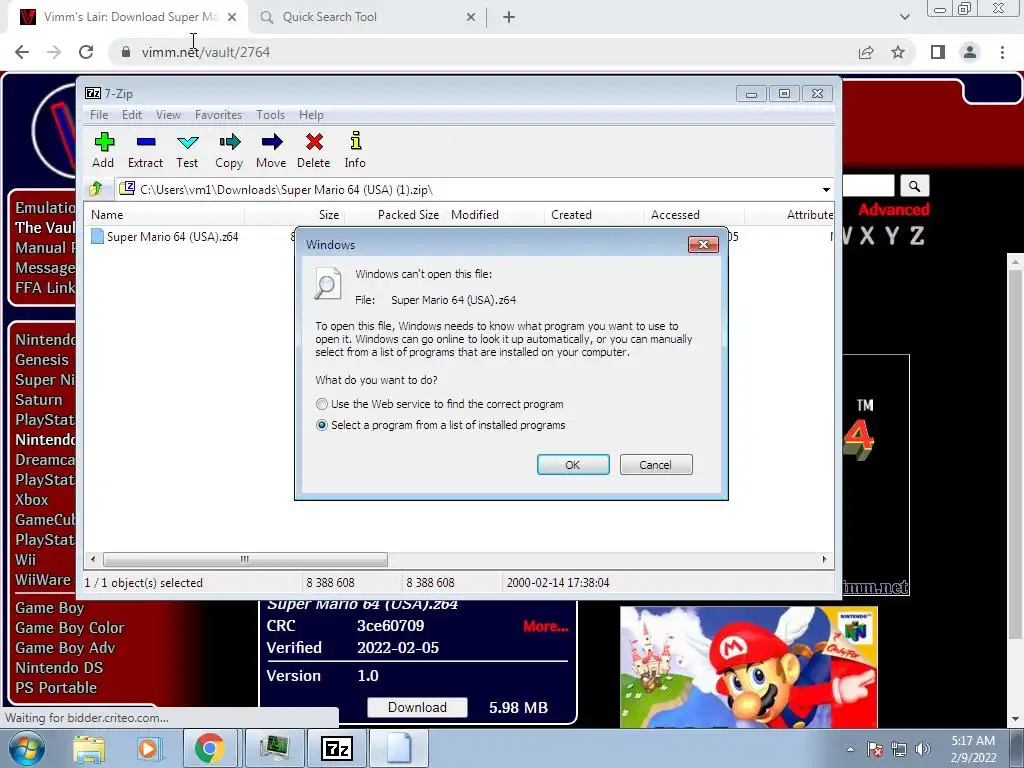Viewport: 1024px width, 768px height.
Task: Click the right arrow of the 7-Zip scrollbar
Action: coord(824,560)
